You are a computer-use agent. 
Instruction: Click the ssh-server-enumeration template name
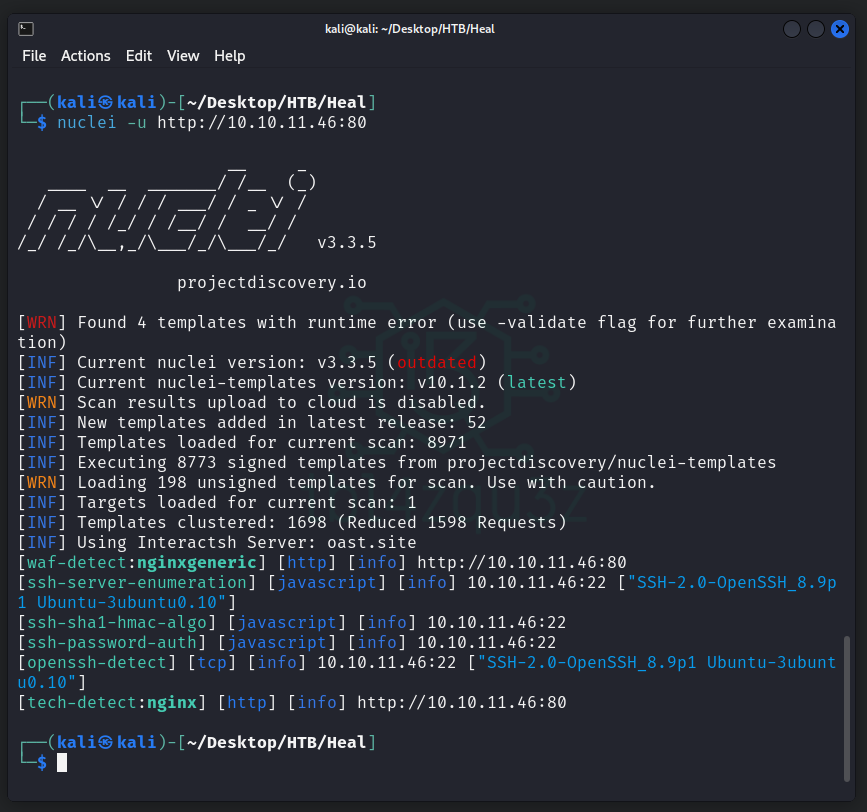coord(137,583)
